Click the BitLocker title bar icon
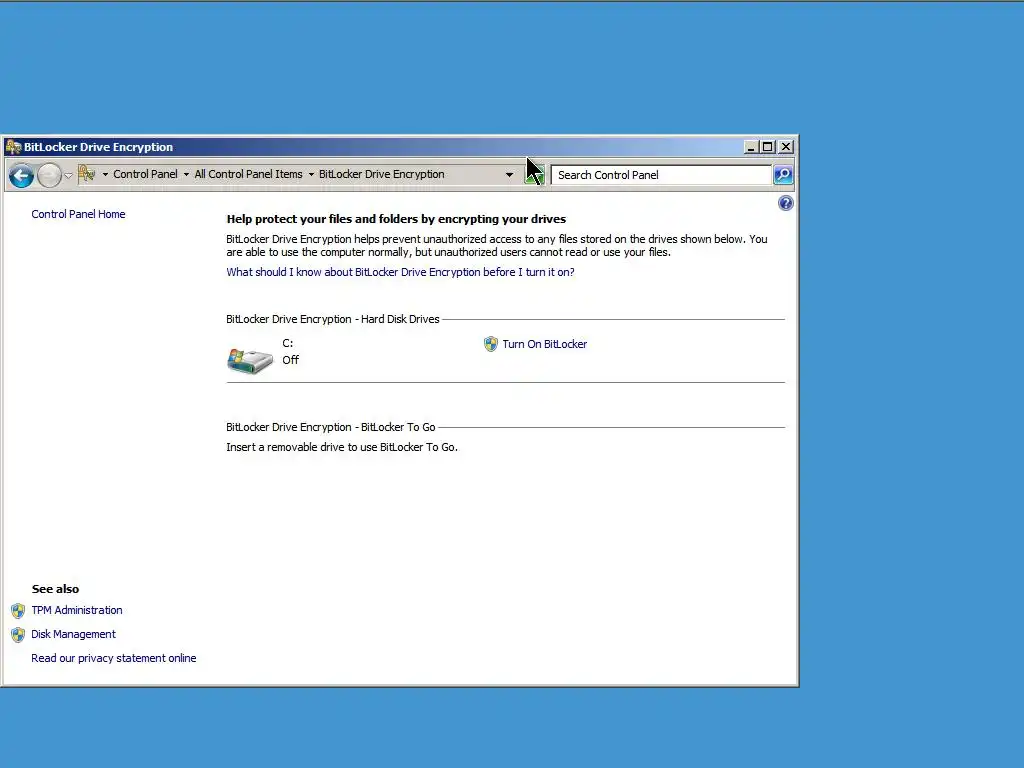The width and height of the screenshot is (1024, 768). click(14, 147)
